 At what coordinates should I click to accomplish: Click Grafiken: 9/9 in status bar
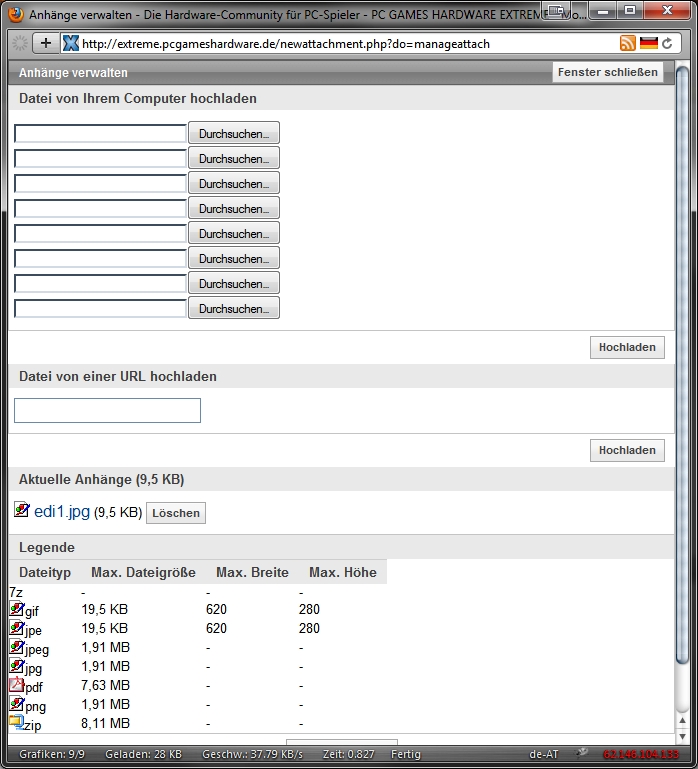[52, 754]
